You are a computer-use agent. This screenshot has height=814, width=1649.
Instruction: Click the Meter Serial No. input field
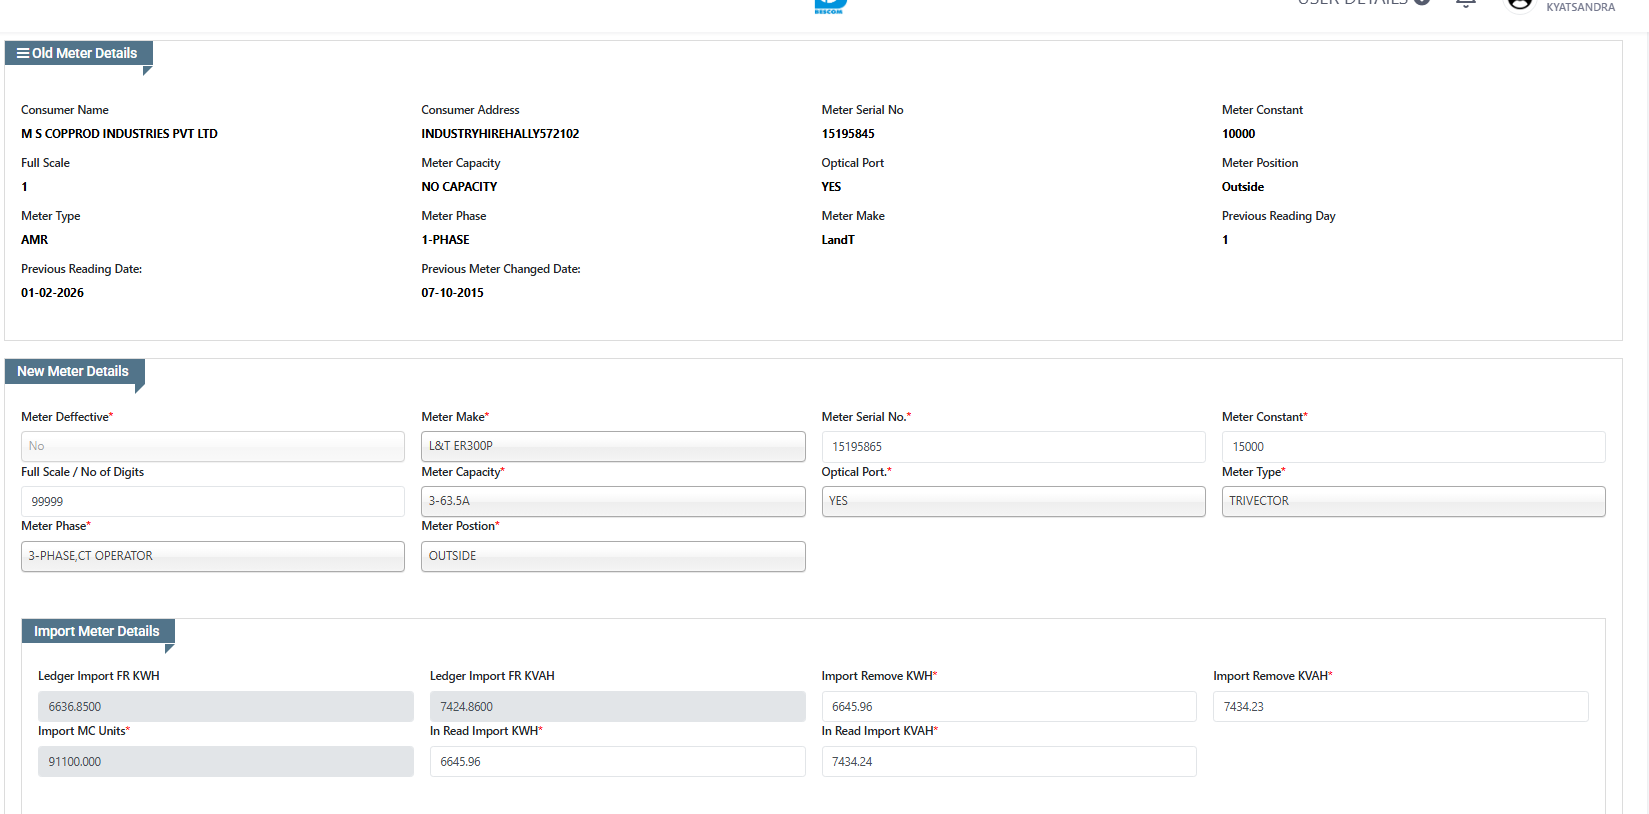click(x=1012, y=446)
